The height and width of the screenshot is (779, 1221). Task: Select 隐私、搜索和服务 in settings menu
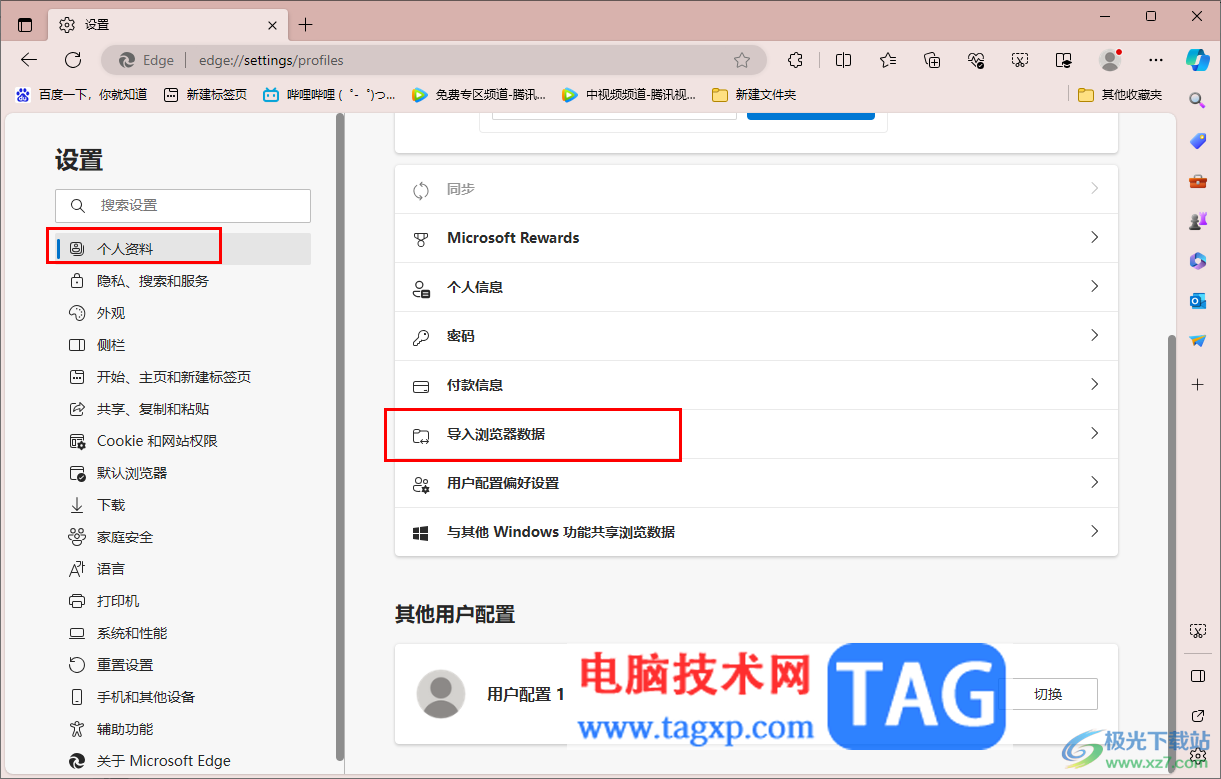click(x=152, y=280)
